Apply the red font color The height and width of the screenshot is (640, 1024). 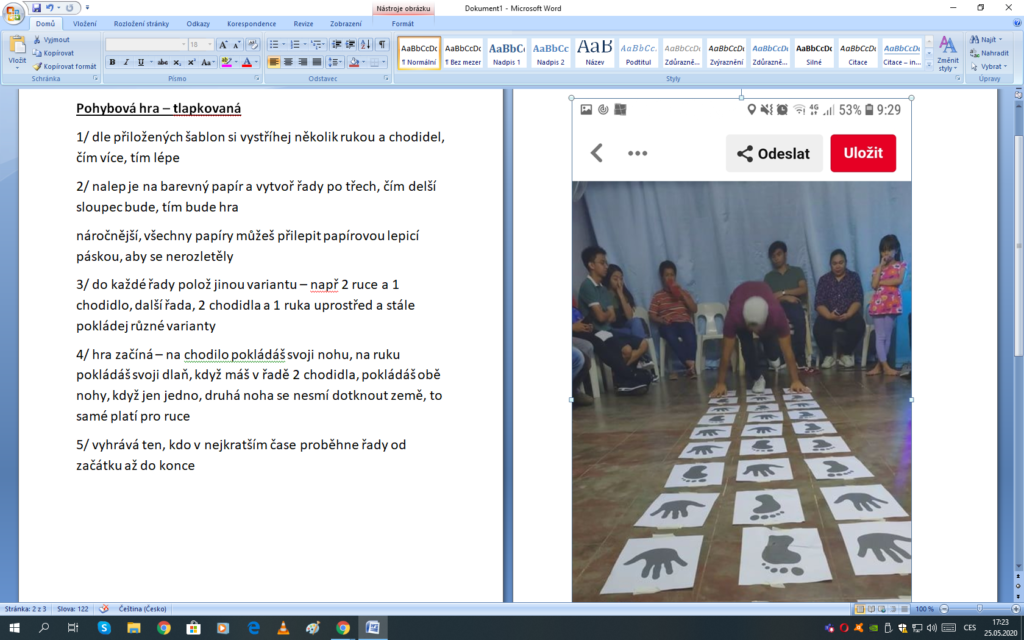coord(246,62)
